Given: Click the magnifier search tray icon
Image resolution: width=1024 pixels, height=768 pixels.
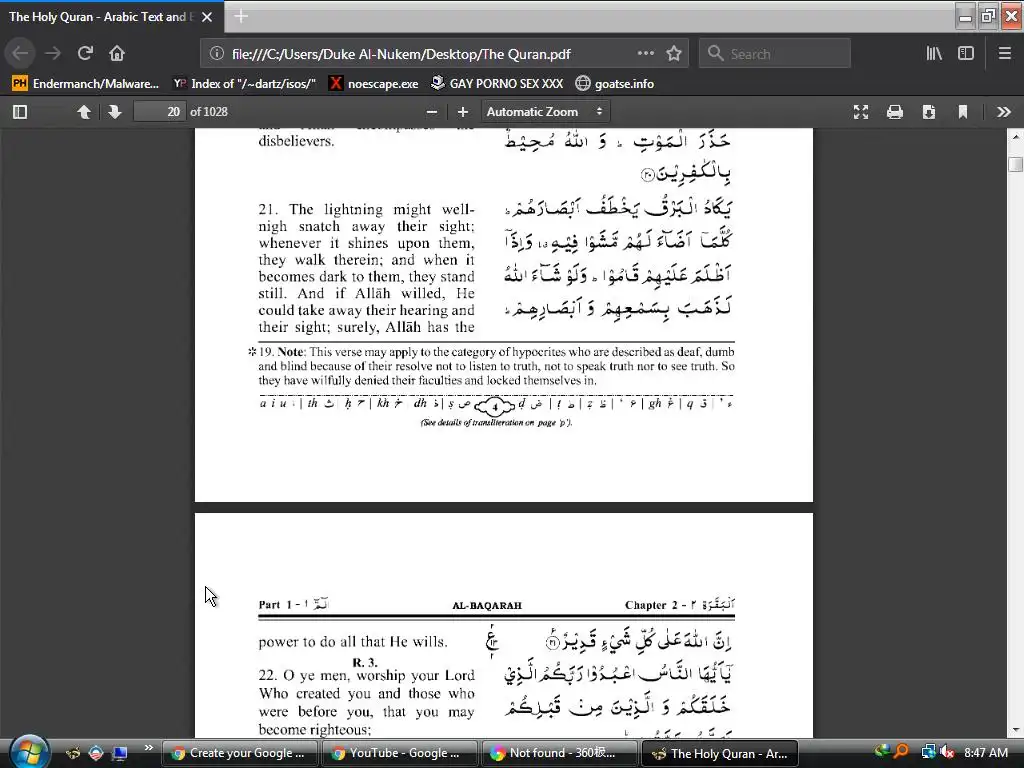Looking at the screenshot, I should pos(901,752).
